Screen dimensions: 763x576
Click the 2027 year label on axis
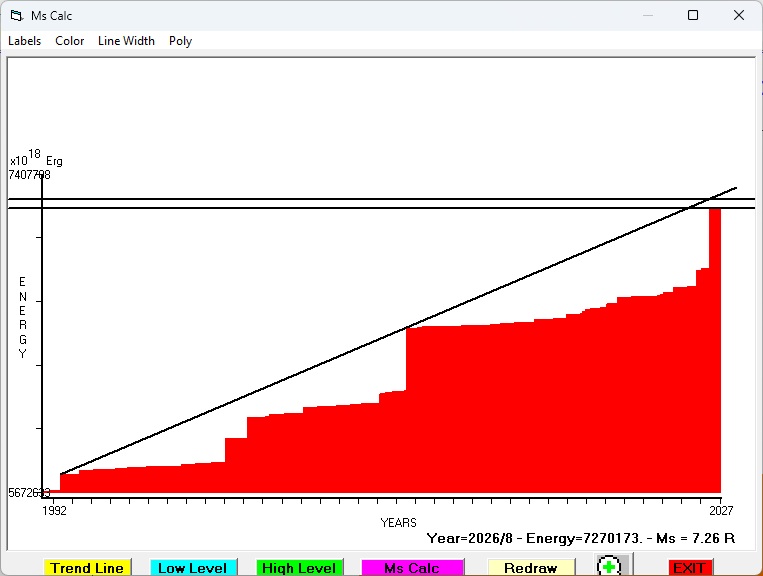[x=721, y=510]
